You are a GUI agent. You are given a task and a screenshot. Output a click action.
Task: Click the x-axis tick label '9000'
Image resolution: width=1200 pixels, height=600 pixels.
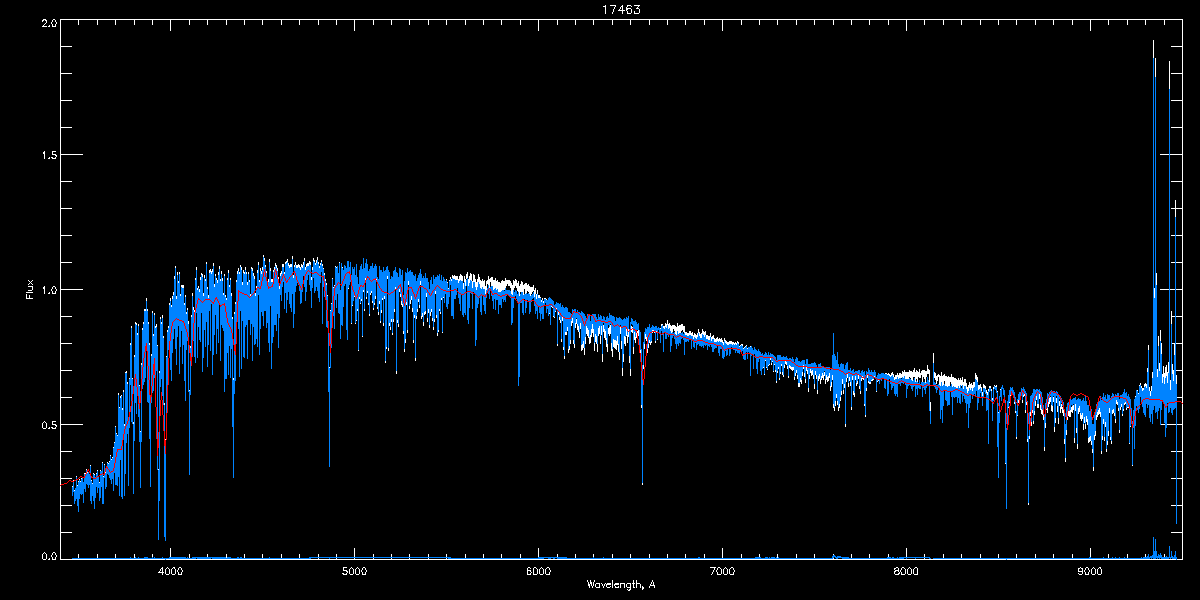point(1091,572)
